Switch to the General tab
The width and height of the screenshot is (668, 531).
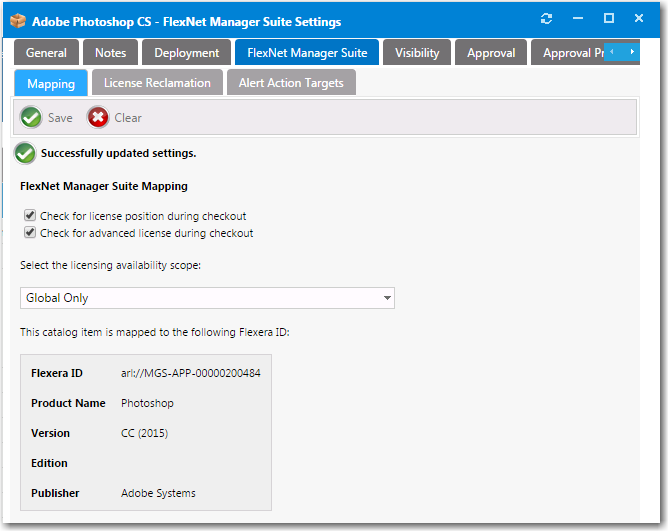coord(46,53)
